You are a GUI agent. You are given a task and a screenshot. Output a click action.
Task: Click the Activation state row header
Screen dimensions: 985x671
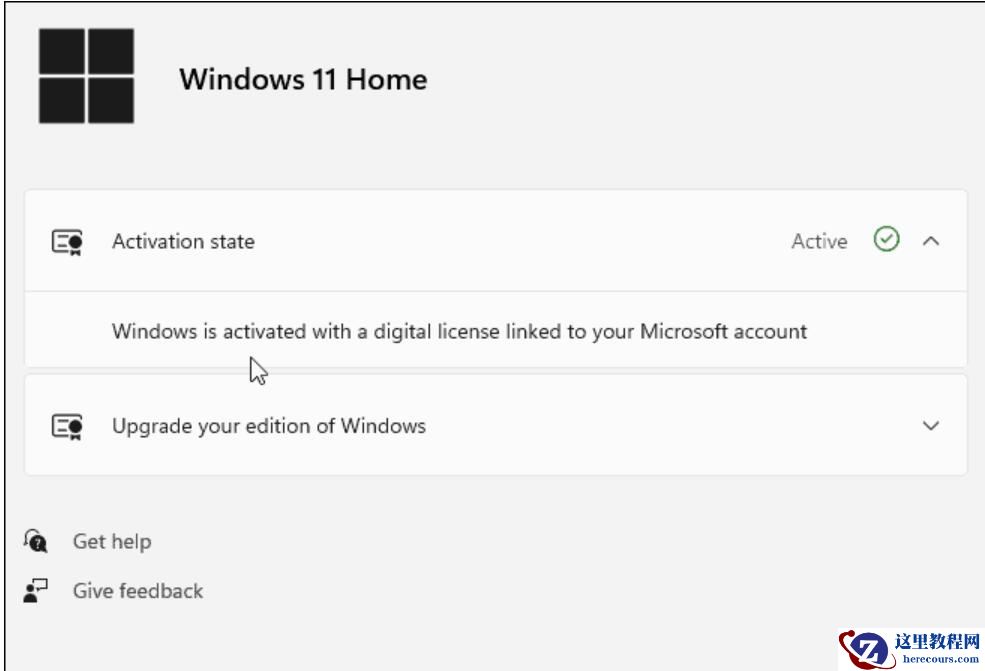182,240
